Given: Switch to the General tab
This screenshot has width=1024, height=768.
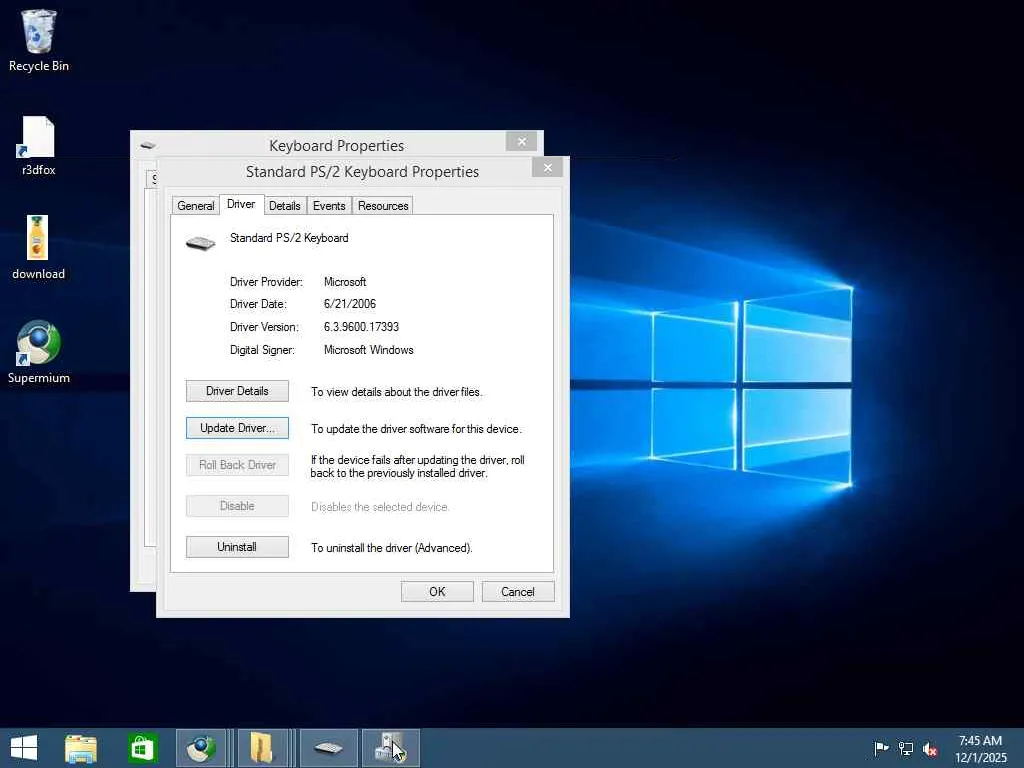Looking at the screenshot, I should coord(195,206).
